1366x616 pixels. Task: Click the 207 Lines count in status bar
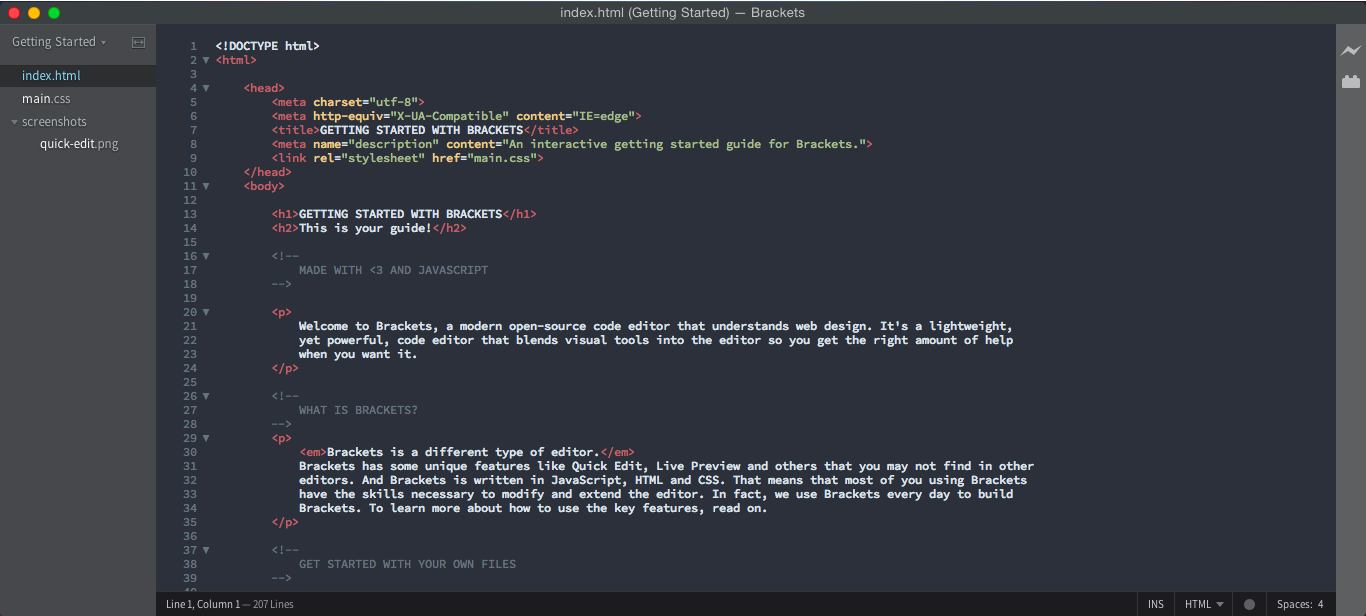[x=272, y=604]
